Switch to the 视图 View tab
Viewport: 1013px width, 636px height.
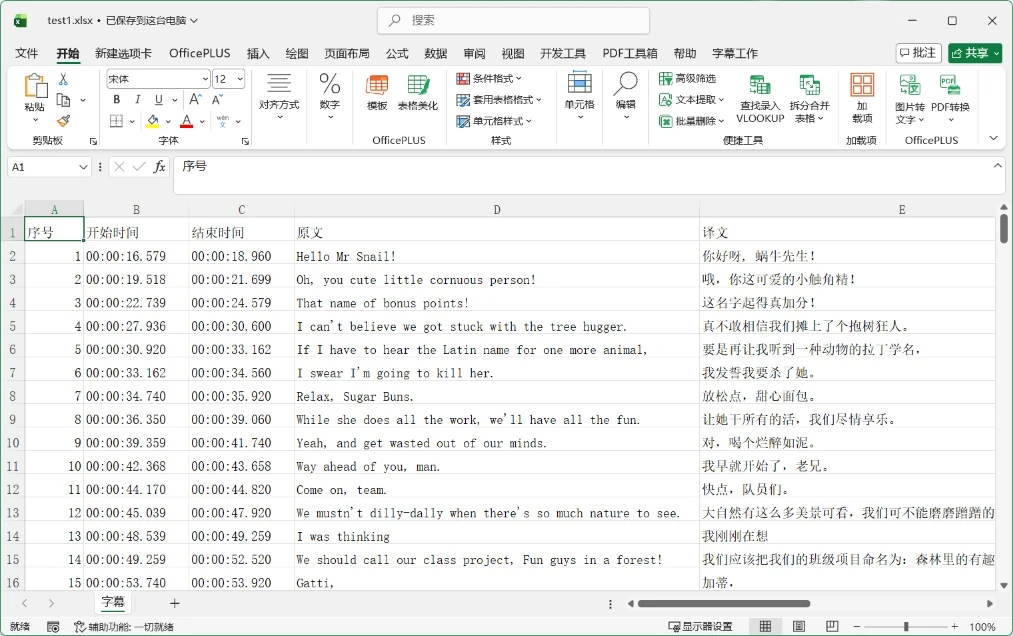pos(513,53)
